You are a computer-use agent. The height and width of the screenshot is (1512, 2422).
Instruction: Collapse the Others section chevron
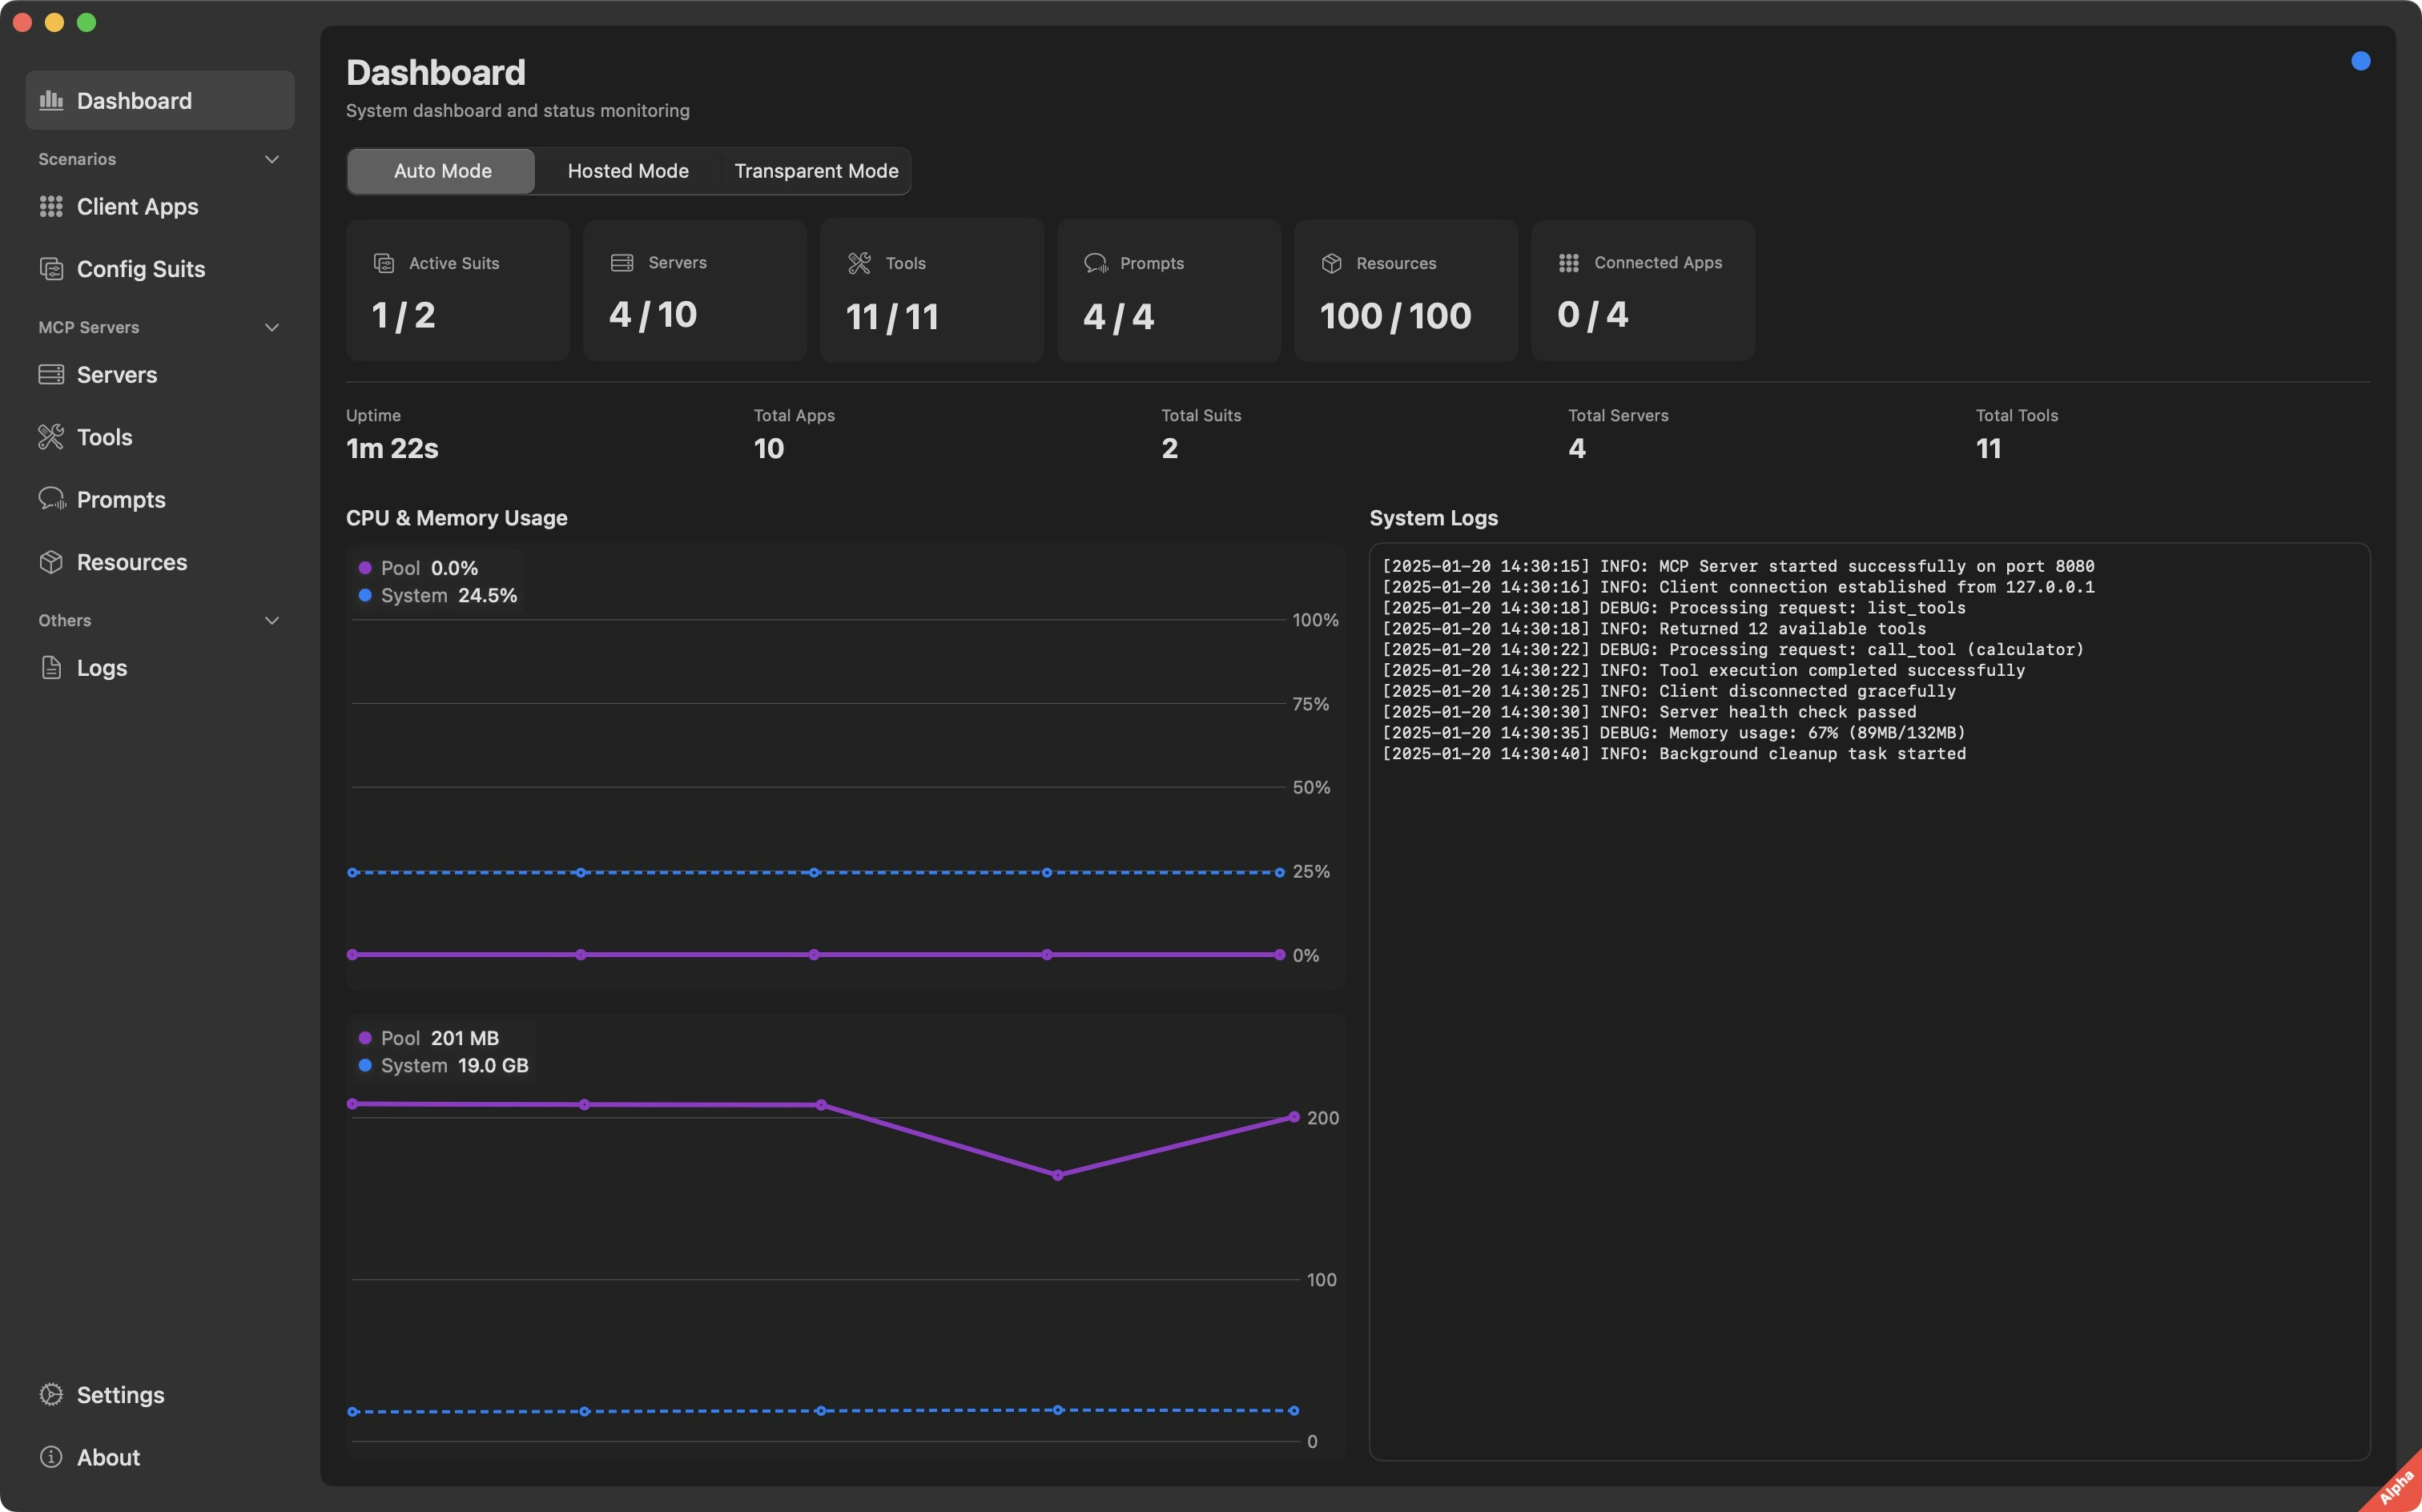(x=271, y=620)
